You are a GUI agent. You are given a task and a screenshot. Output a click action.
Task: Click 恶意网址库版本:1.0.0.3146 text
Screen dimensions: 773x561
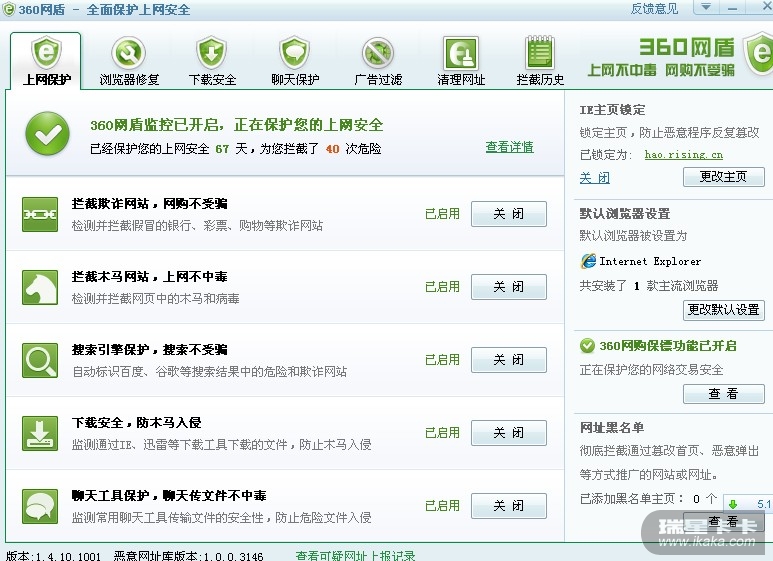[188, 556]
